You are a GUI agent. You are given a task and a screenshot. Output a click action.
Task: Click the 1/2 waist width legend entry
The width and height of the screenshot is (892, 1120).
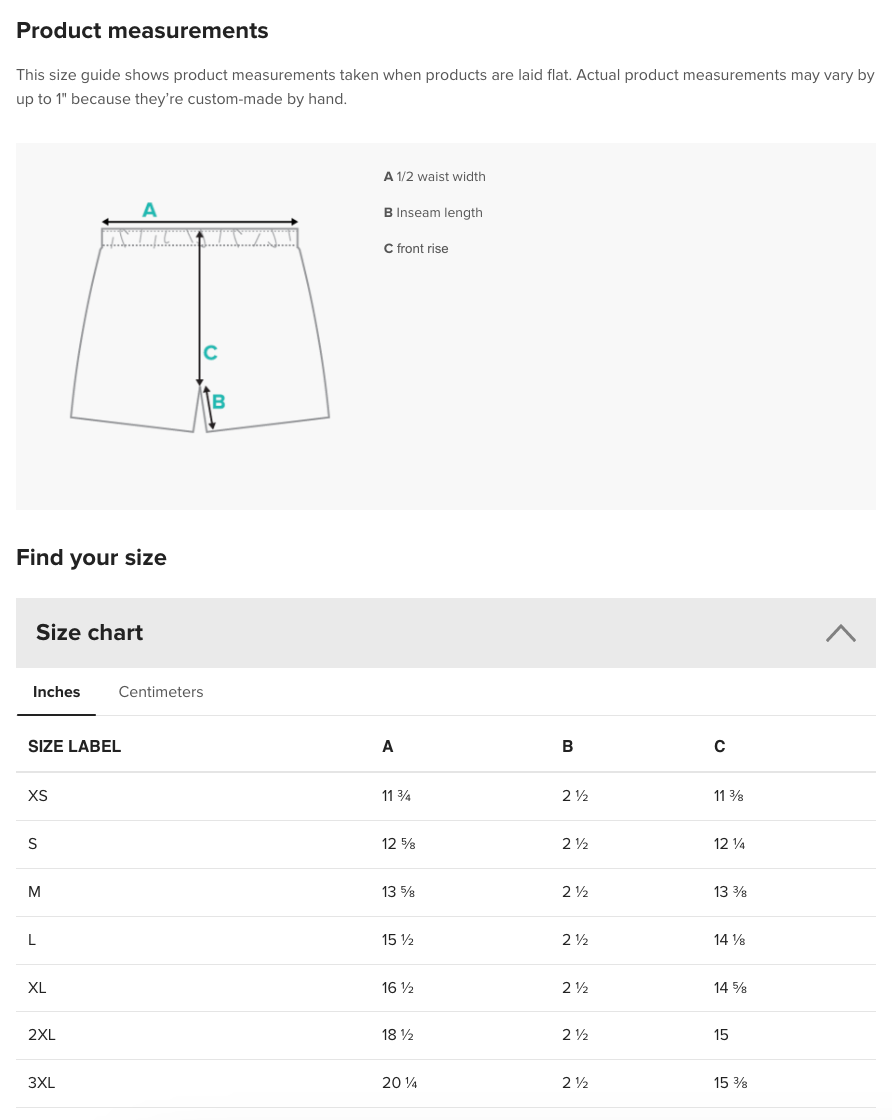435,177
